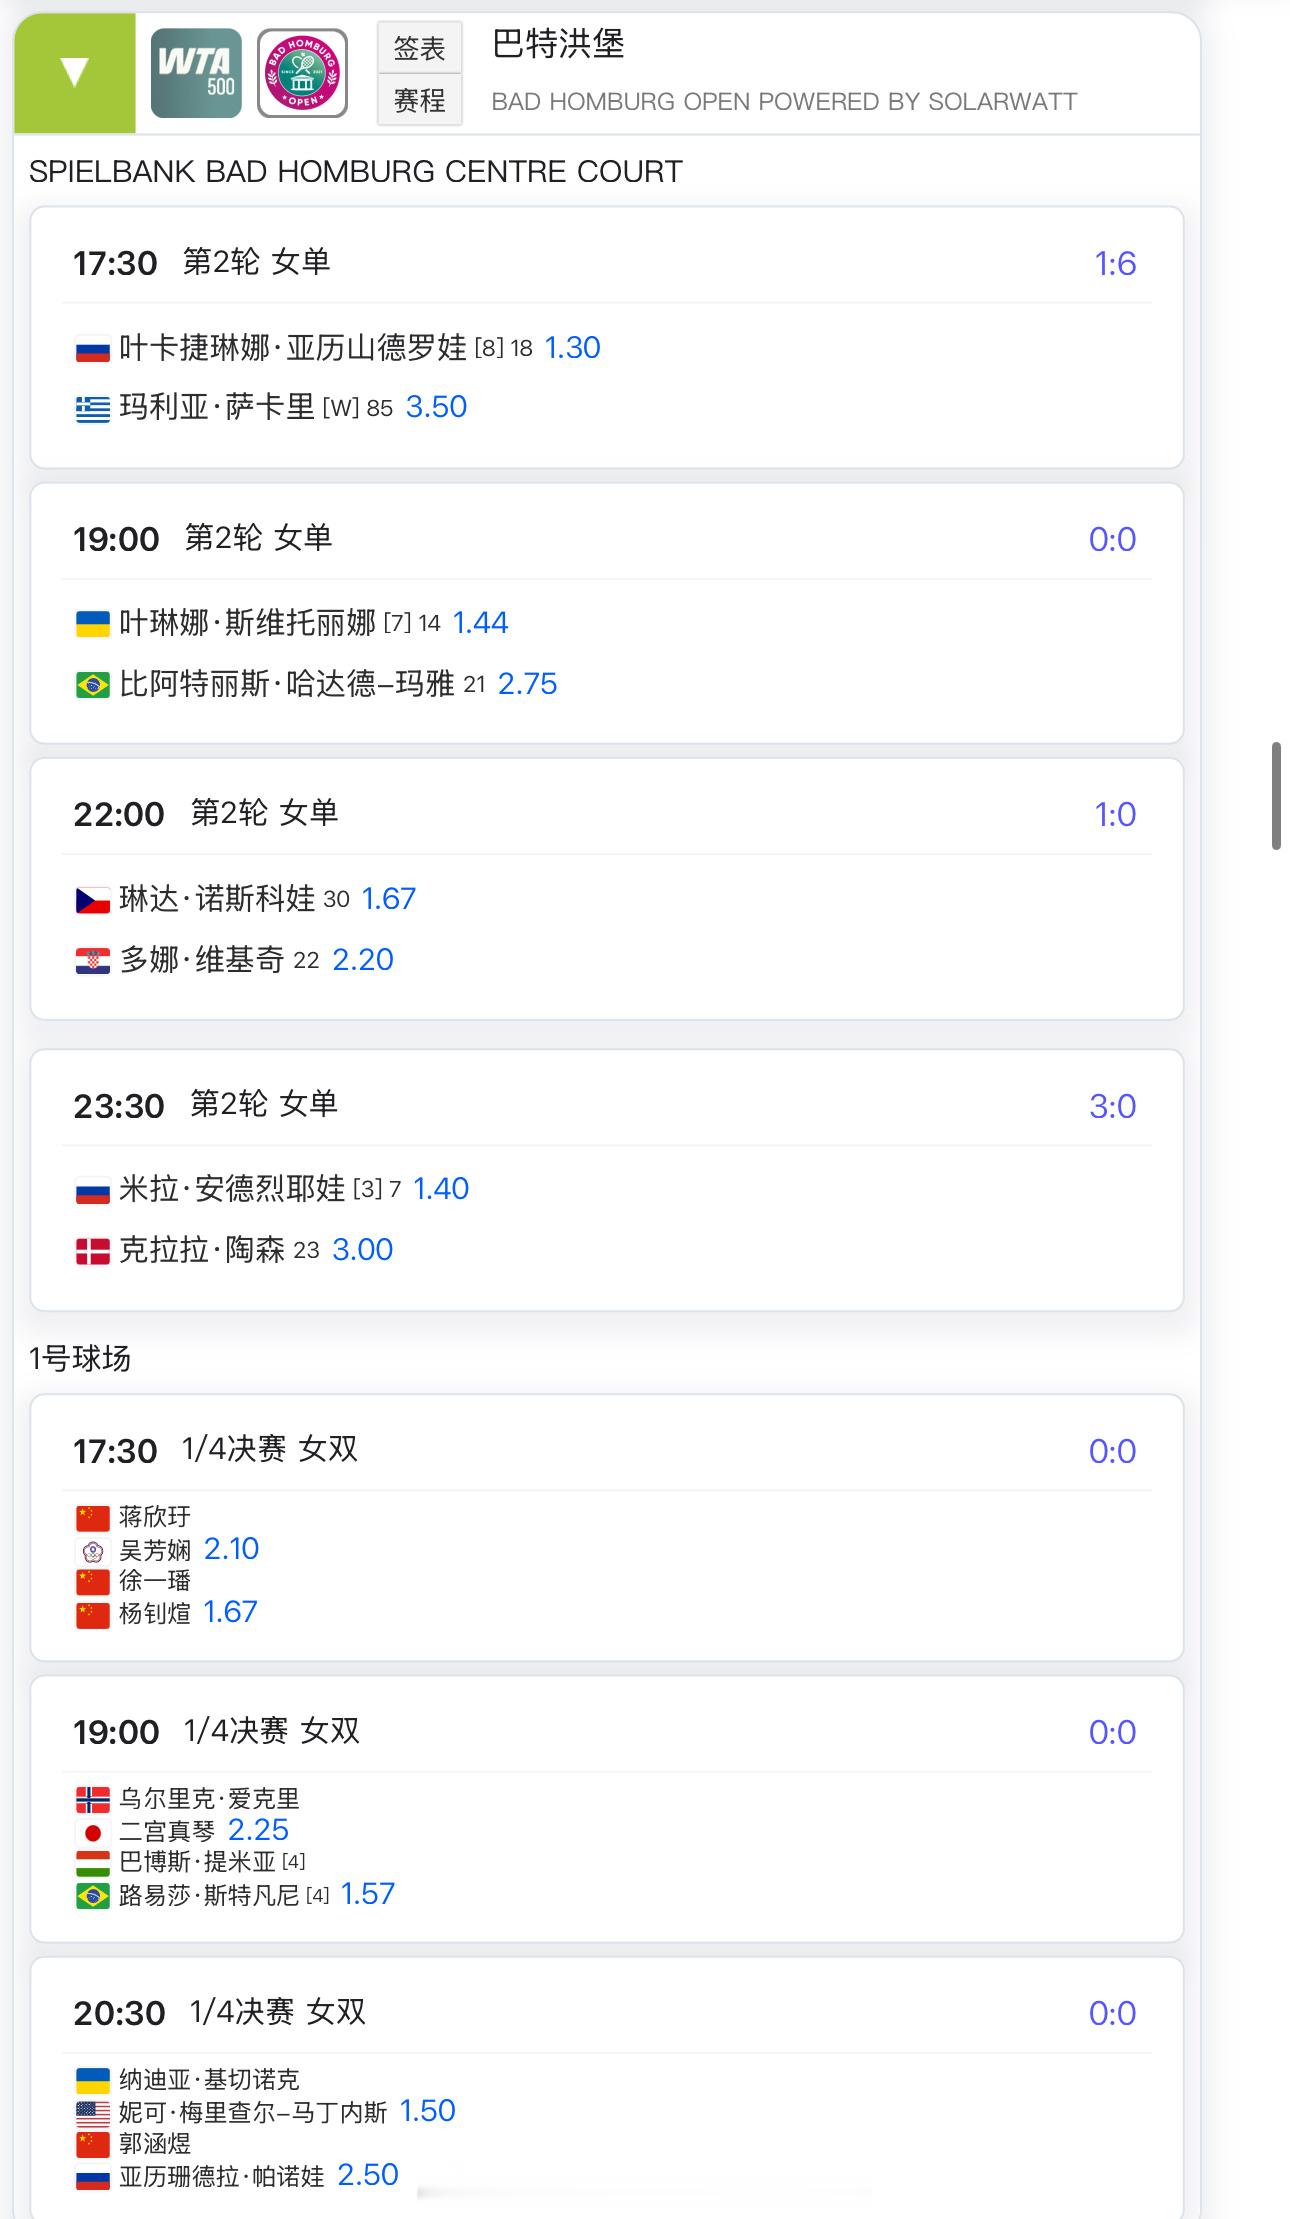Screen dimensions: 1290x2219
Task: Select the 3.00 odds for 克拉拉·陶森
Action: (x=362, y=1249)
